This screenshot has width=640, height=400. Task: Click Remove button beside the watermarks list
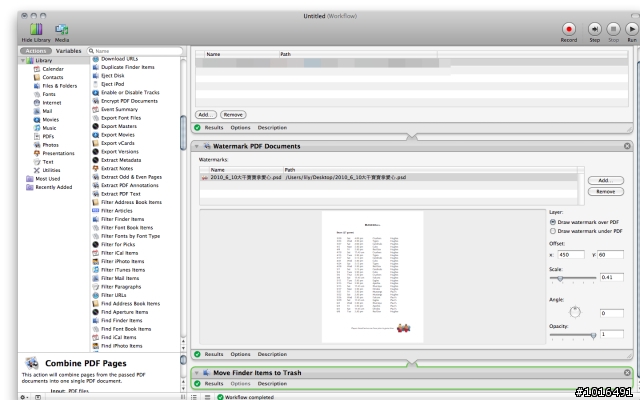coord(604,191)
